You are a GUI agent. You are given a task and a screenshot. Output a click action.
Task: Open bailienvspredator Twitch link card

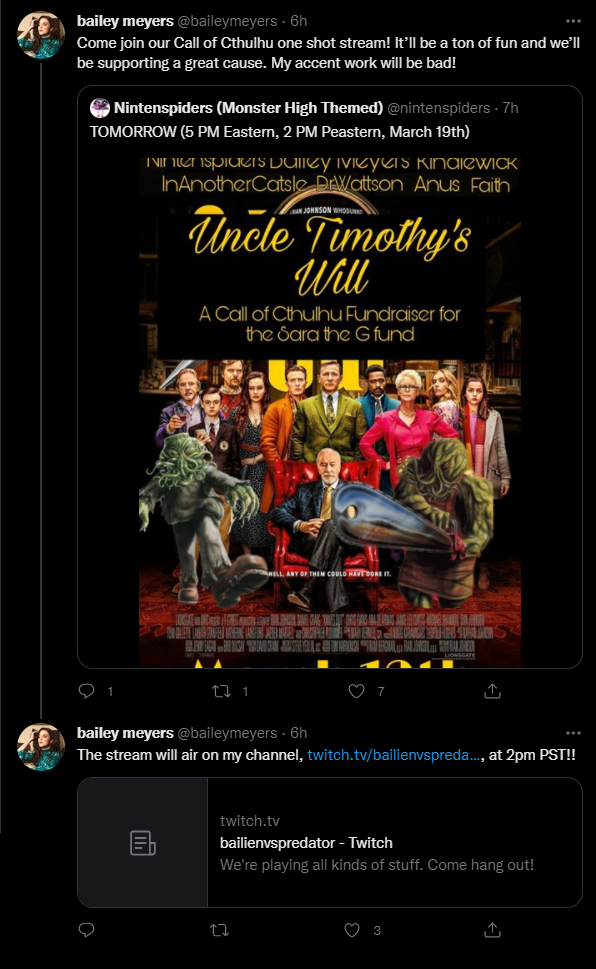[330, 842]
